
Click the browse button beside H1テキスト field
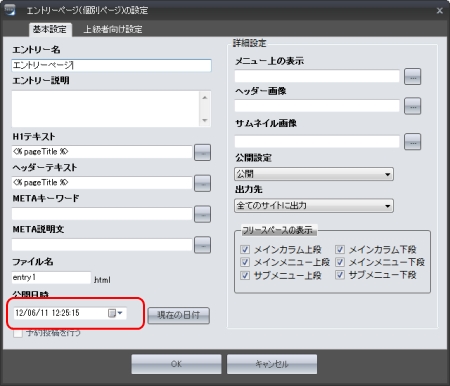(x=202, y=153)
